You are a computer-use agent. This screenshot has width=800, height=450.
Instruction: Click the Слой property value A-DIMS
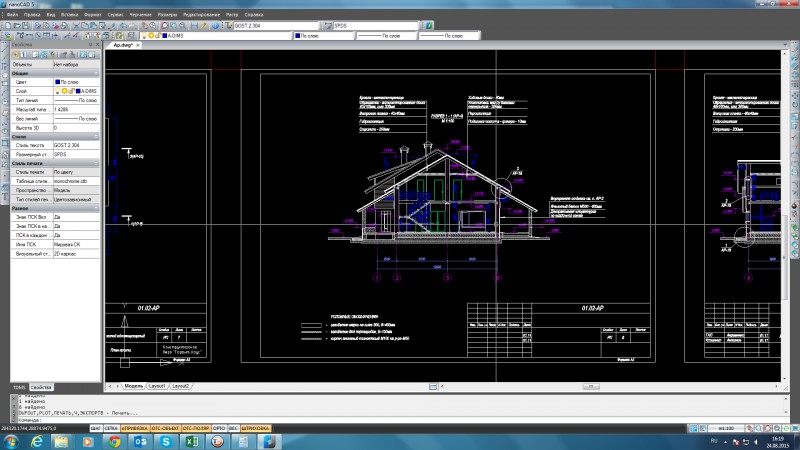tap(76, 91)
